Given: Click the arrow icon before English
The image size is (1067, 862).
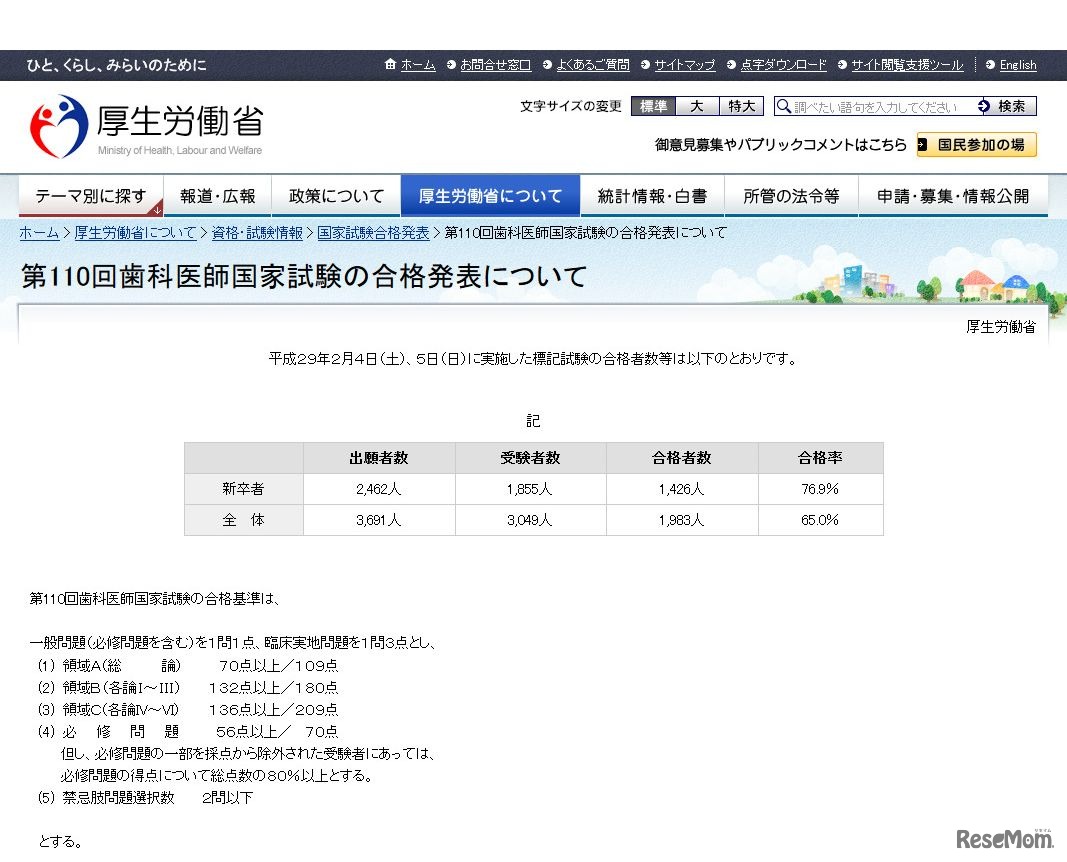Looking at the screenshot, I should 990,65.
